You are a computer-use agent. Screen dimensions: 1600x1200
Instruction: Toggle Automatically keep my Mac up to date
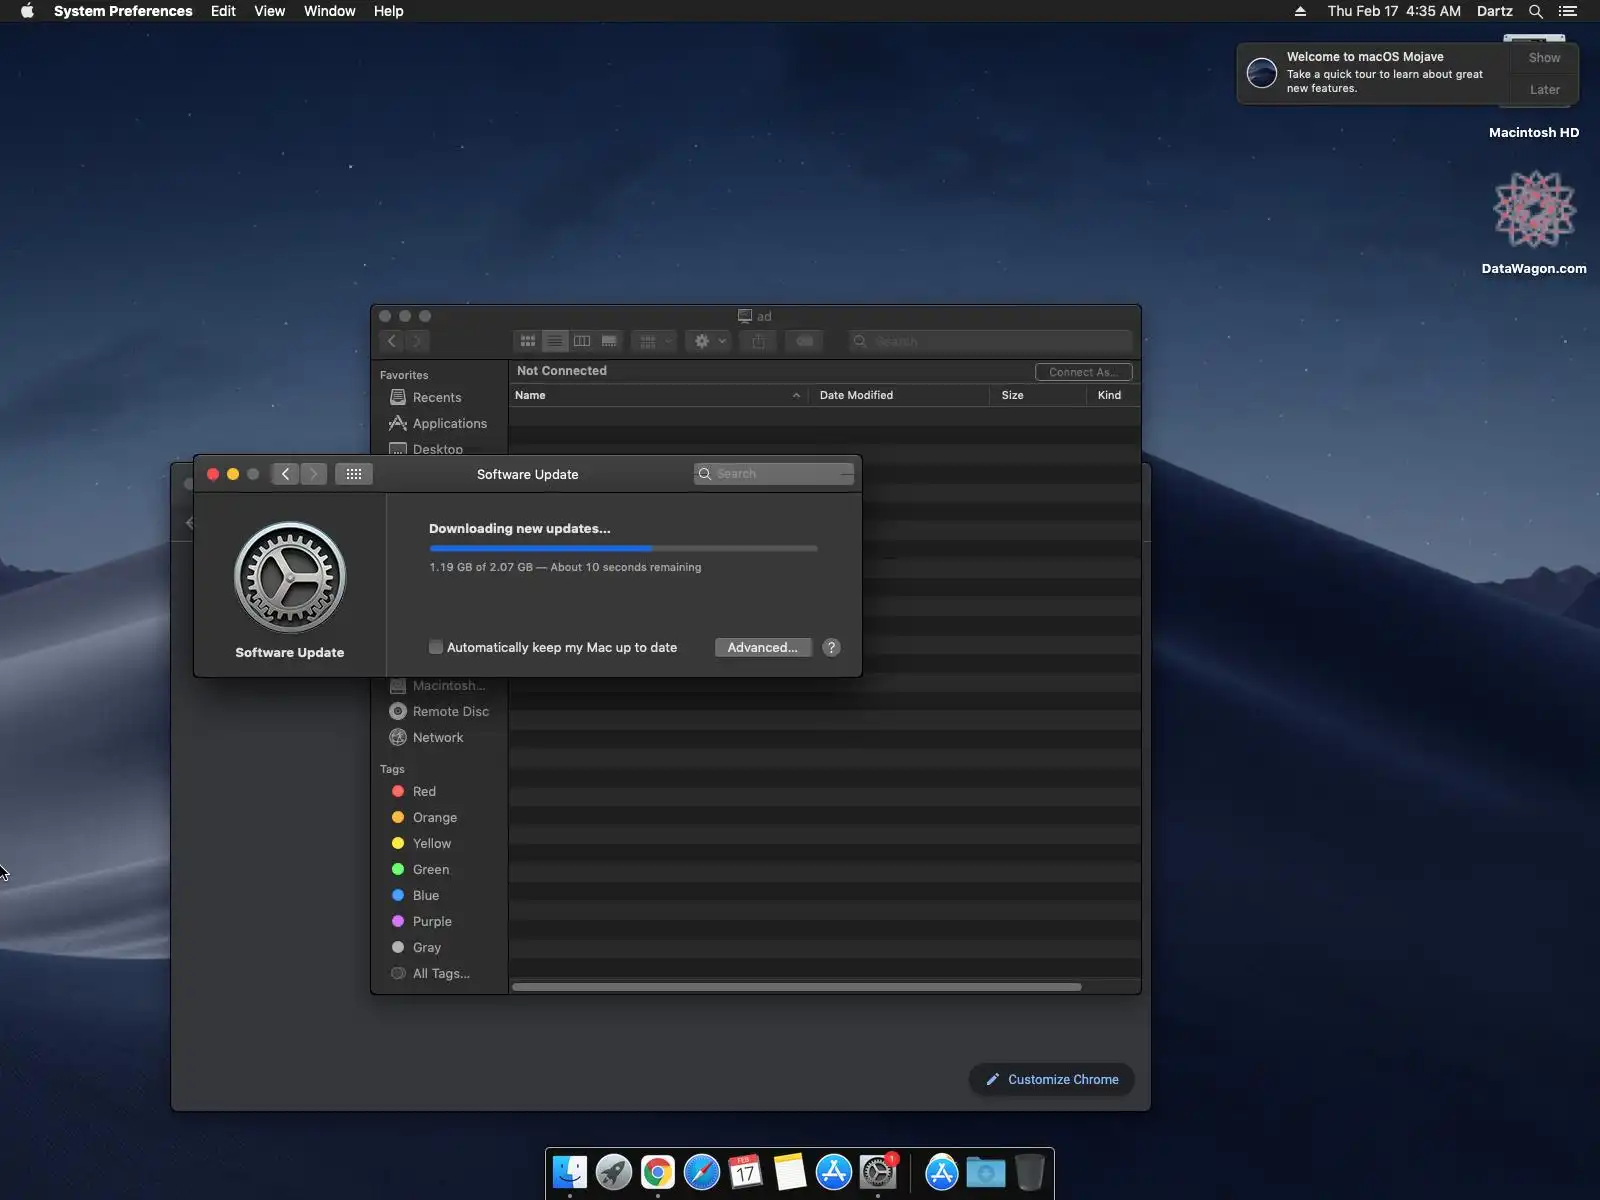click(436, 648)
